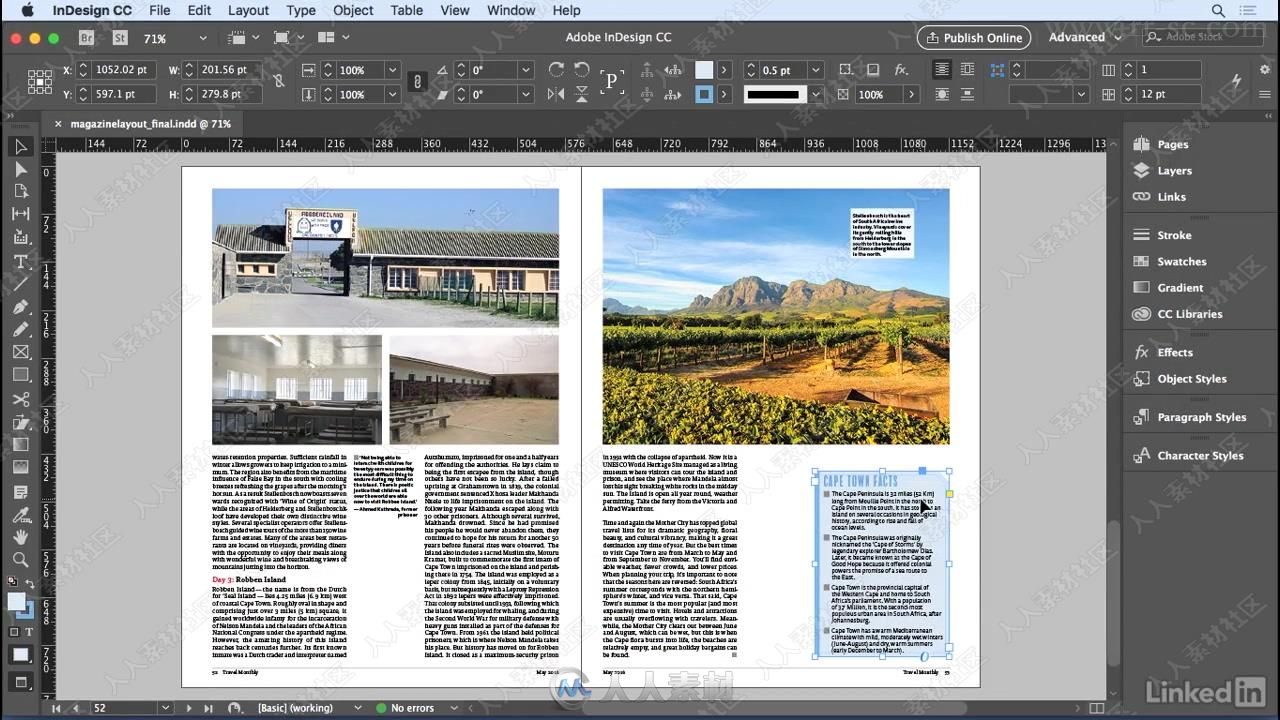The height and width of the screenshot is (720, 1280).
Task: Select the Eyedropper tool
Action: tap(20, 515)
